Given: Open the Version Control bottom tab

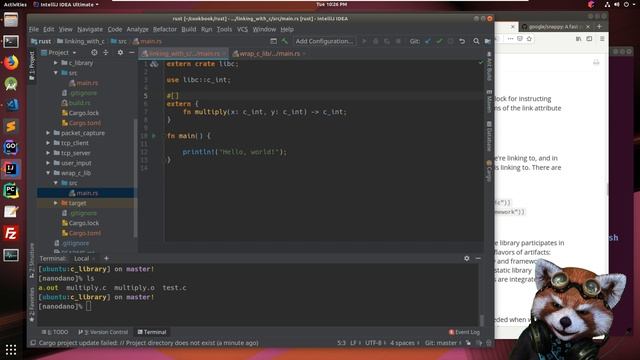Looking at the screenshot, I should pyautogui.click(x=103, y=332).
